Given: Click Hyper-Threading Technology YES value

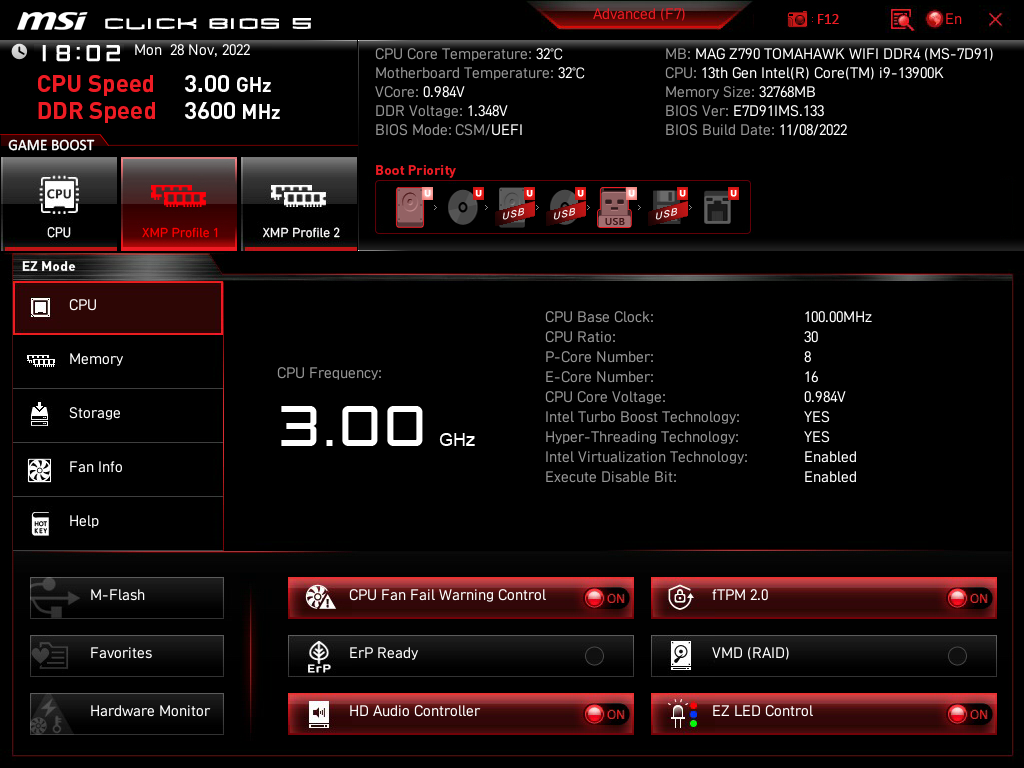Looking at the screenshot, I should click(x=817, y=437).
